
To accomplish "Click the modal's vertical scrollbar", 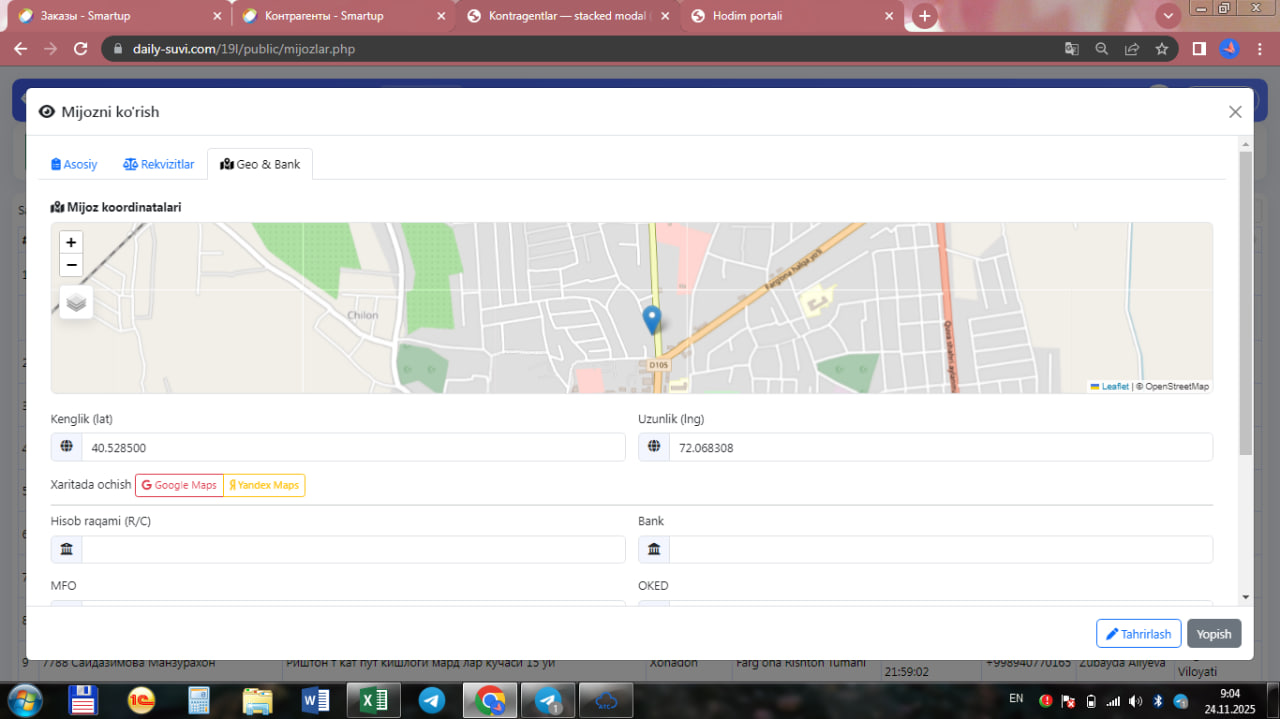I will click(x=1245, y=300).
